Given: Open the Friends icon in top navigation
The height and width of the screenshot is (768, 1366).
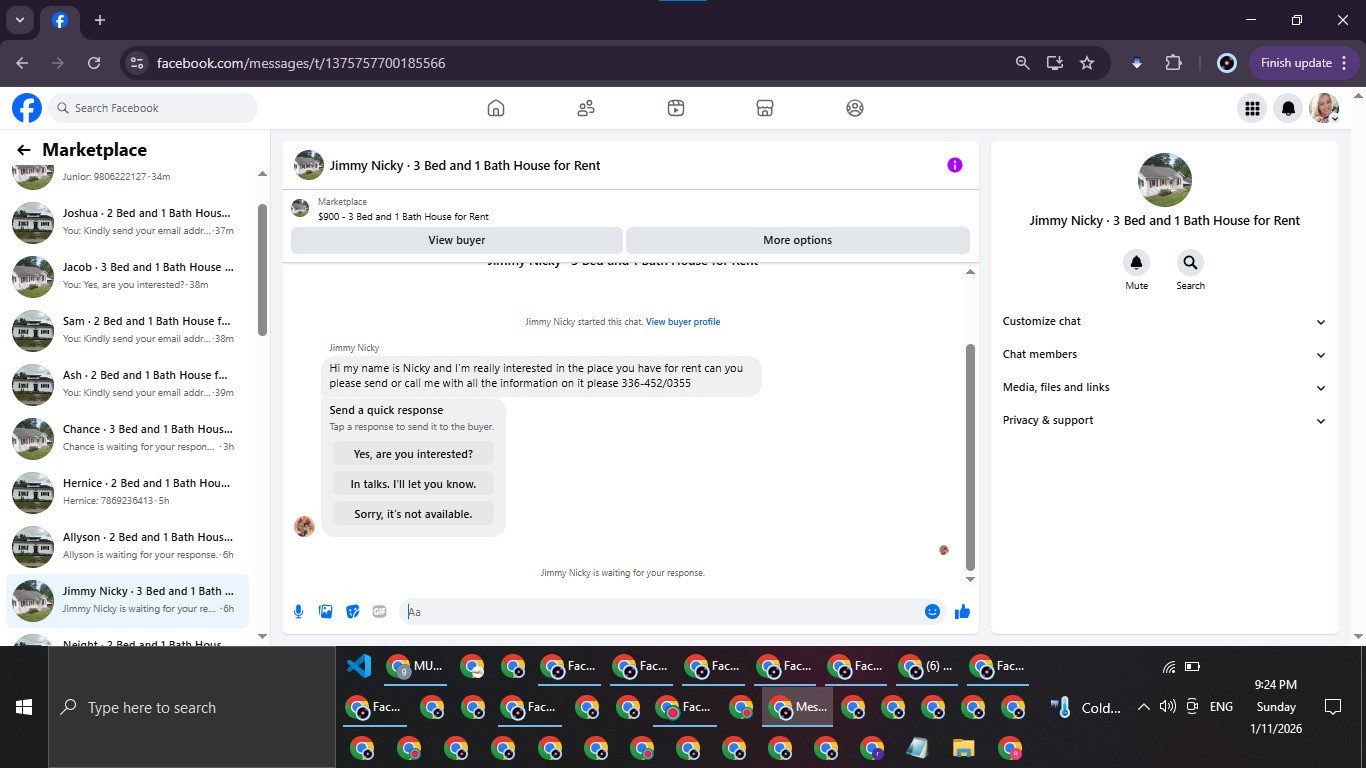Looking at the screenshot, I should (x=586, y=108).
